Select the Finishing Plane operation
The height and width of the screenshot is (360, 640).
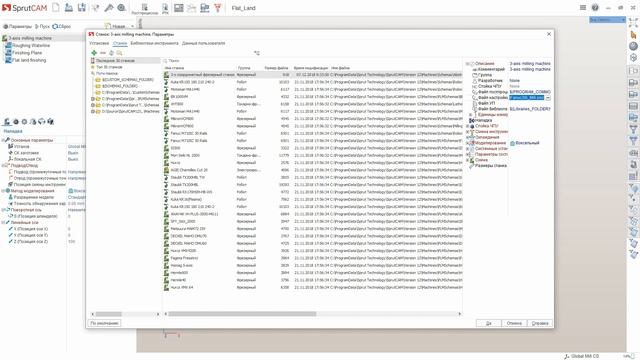(x=27, y=53)
